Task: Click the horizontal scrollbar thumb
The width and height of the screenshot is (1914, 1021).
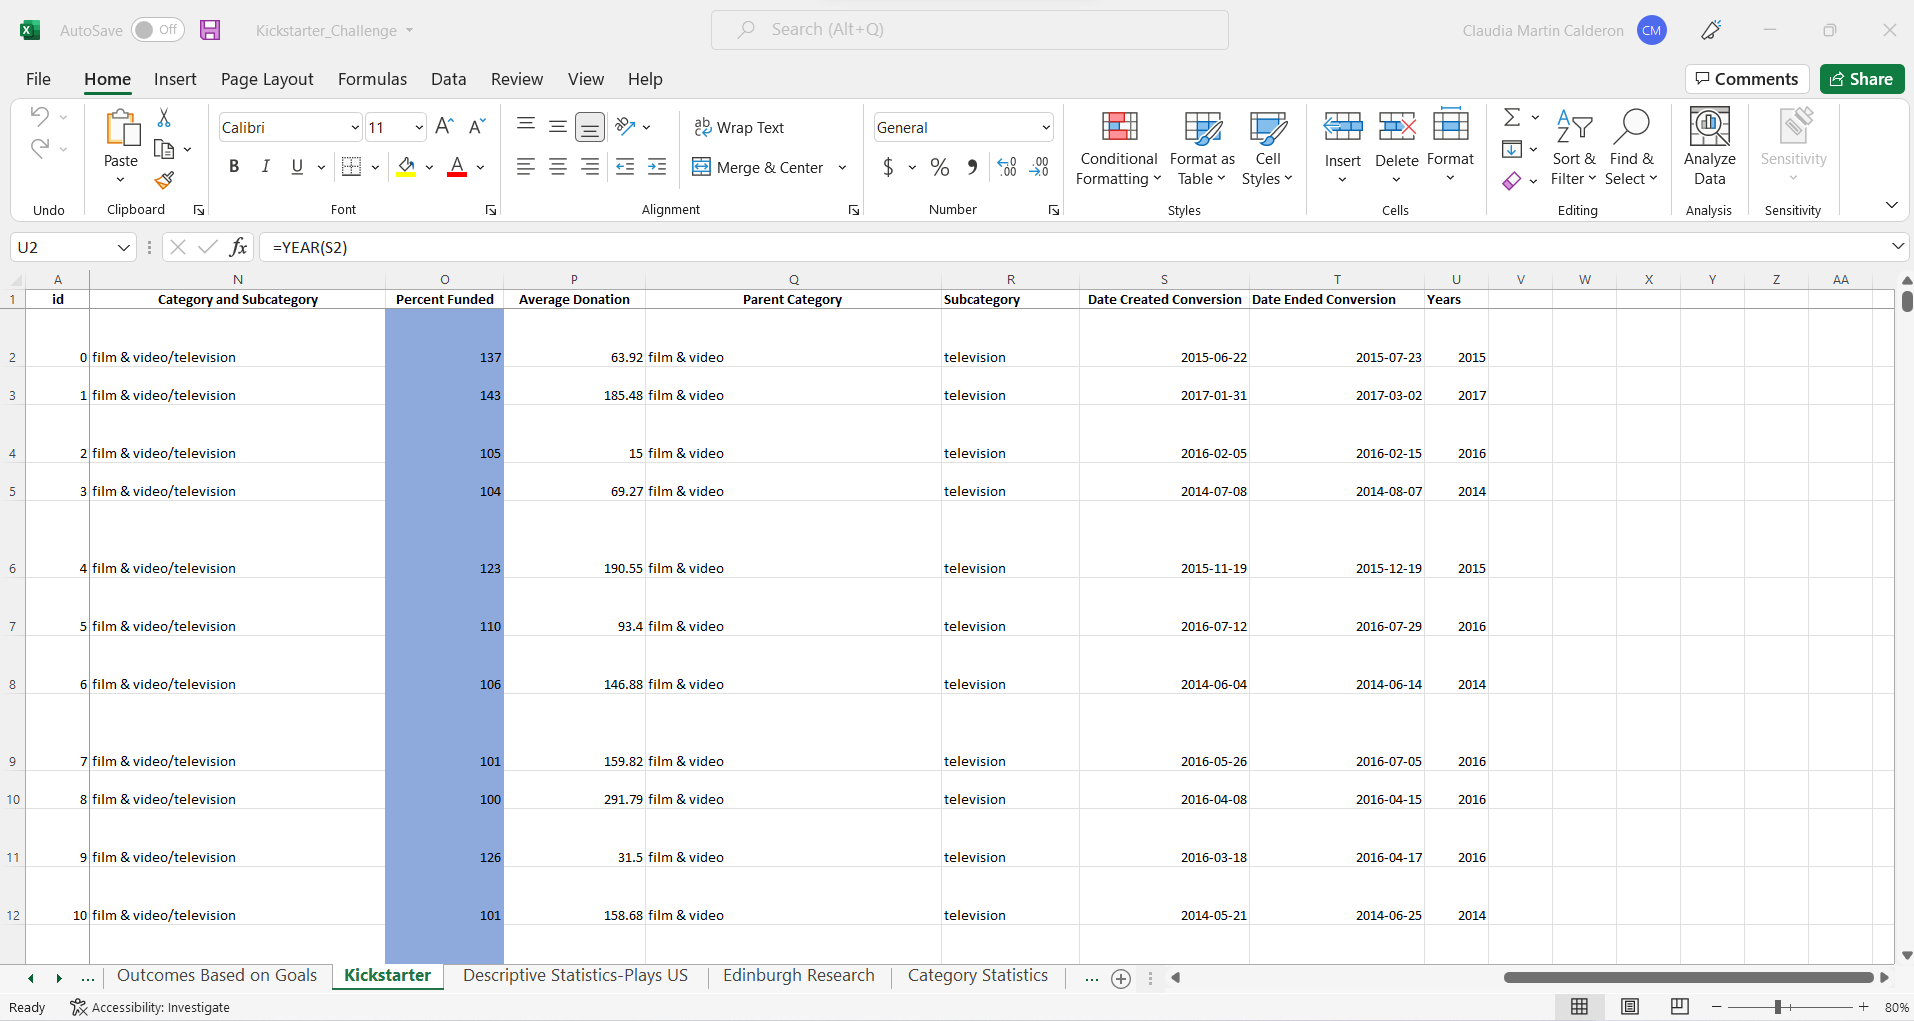Action: [1688, 978]
